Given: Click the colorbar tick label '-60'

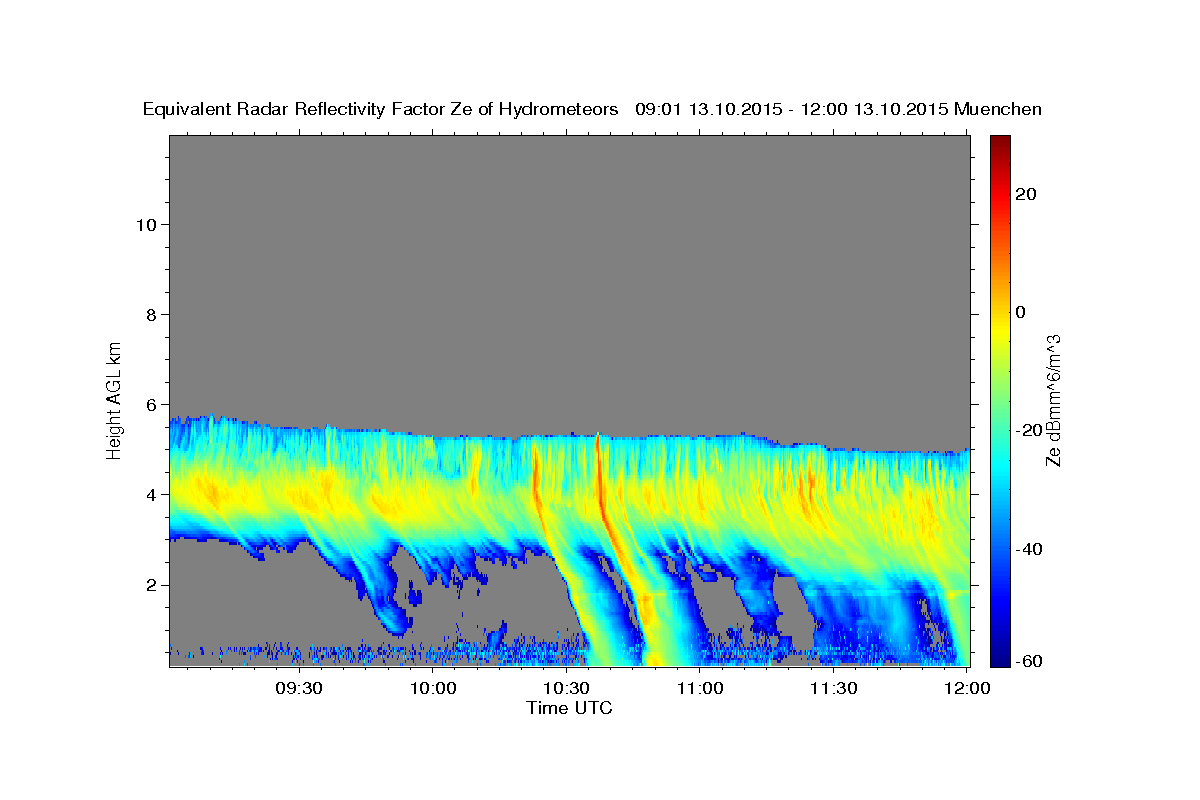Looking at the screenshot, I should point(1030,661).
